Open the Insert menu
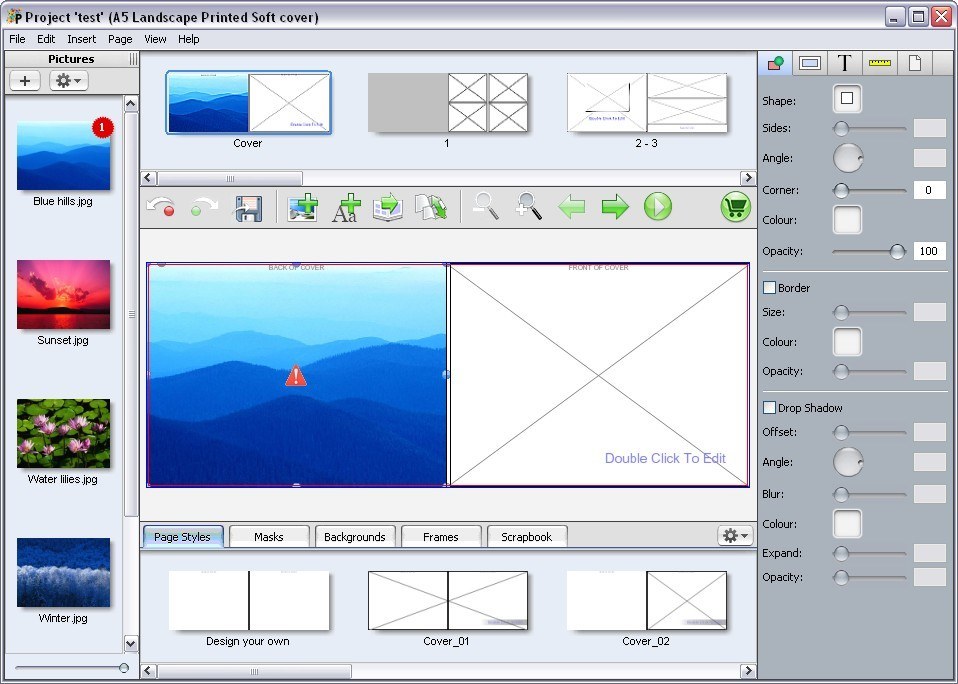 (x=82, y=39)
